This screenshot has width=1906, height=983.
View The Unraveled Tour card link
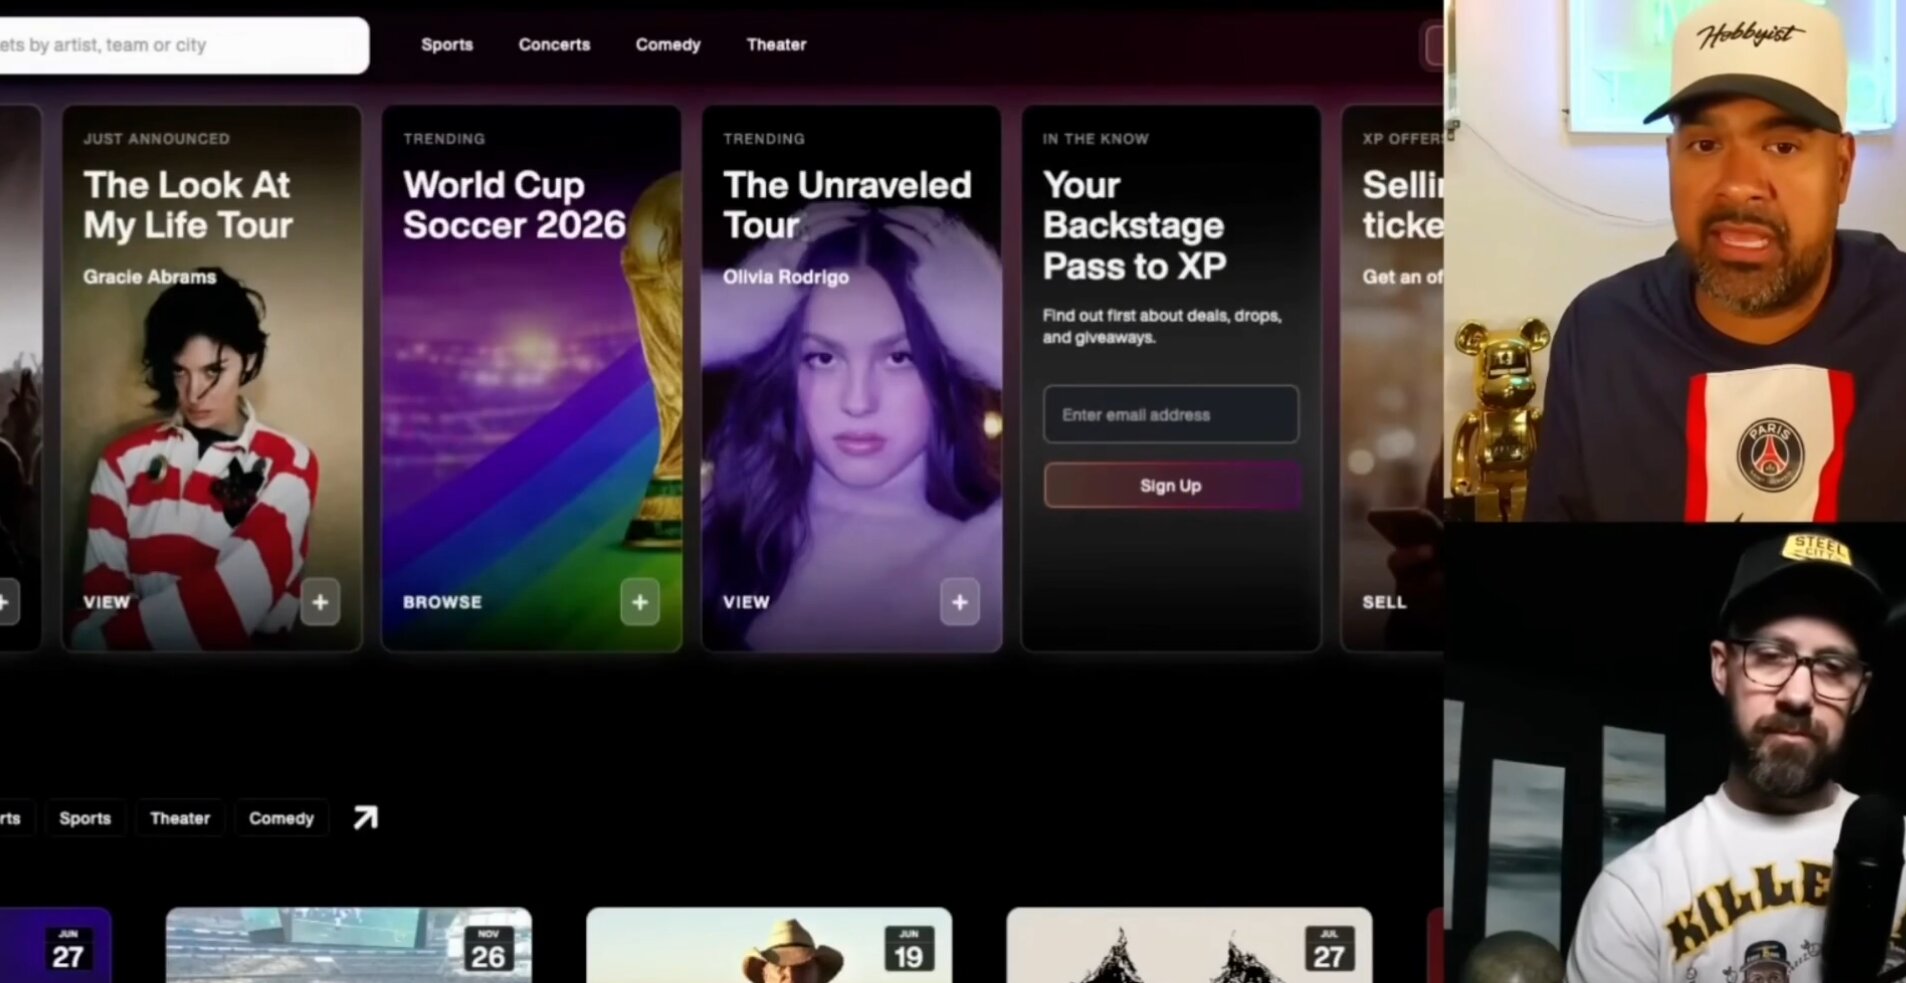pyautogui.click(x=746, y=602)
